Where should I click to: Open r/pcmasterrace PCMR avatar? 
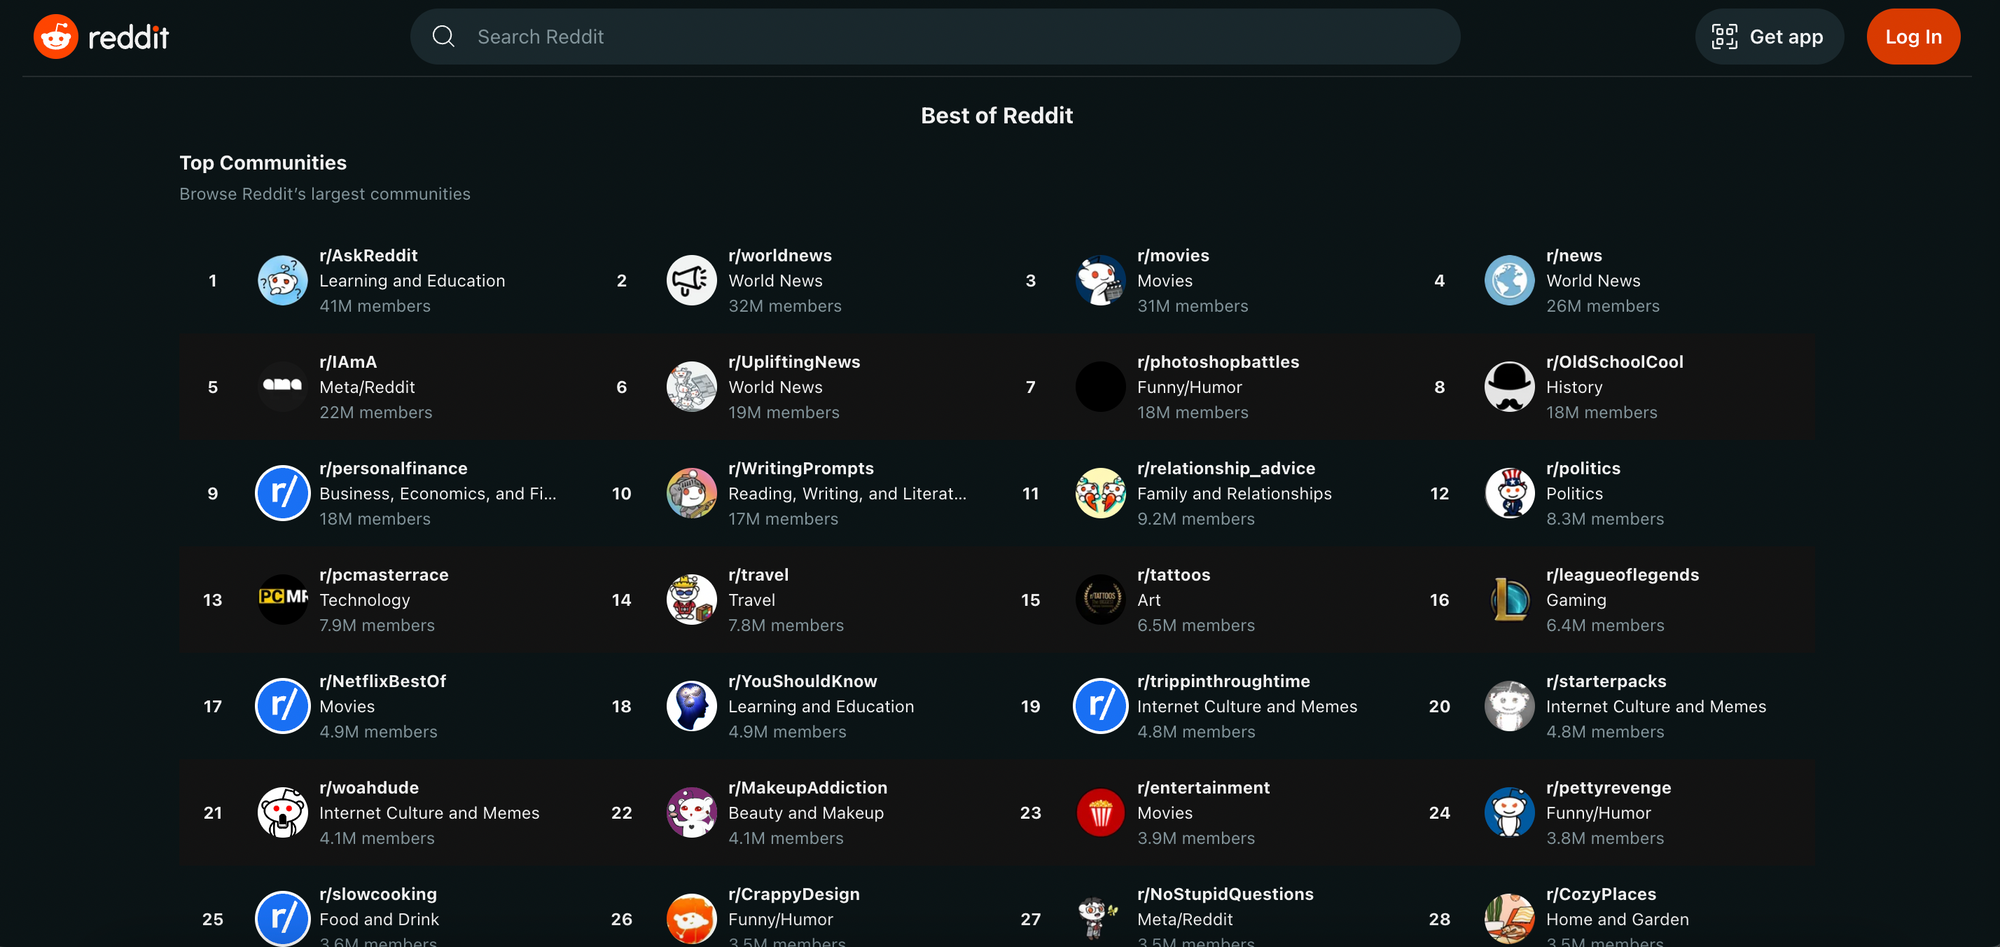pos(283,600)
